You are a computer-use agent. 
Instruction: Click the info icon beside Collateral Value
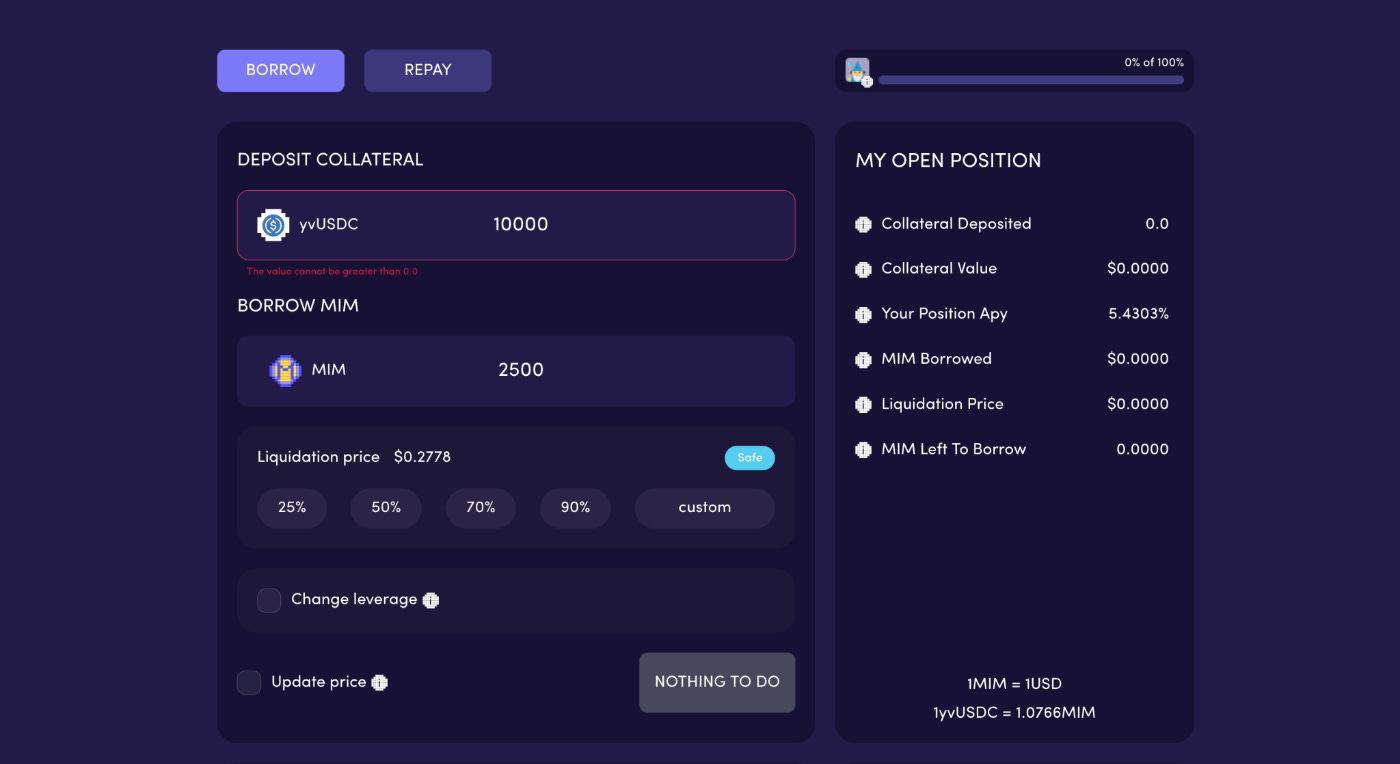[x=864, y=270]
